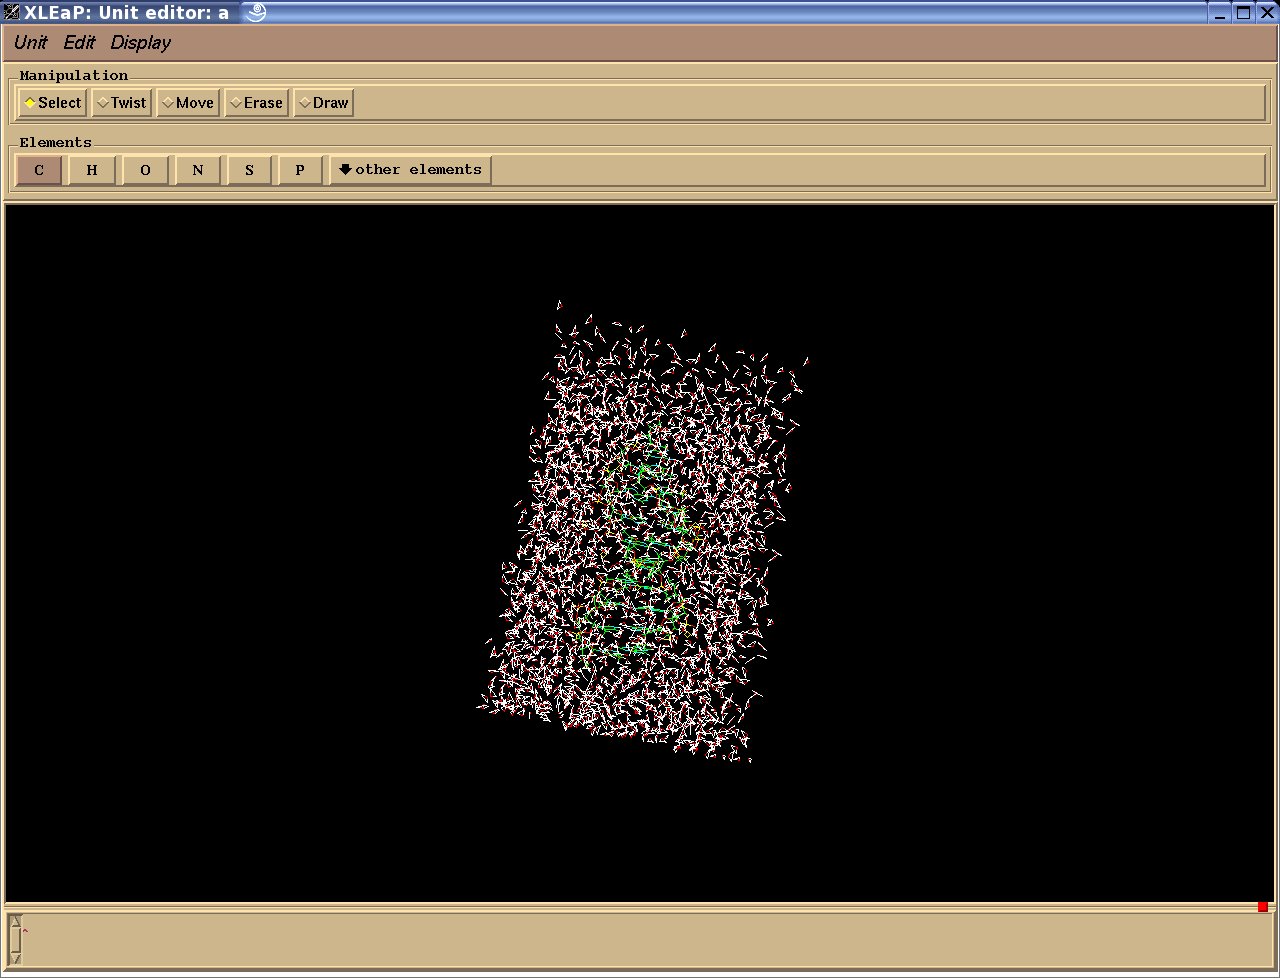The height and width of the screenshot is (978, 1280).
Task: Click the message area vertical scrollbar
Action: point(15,940)
